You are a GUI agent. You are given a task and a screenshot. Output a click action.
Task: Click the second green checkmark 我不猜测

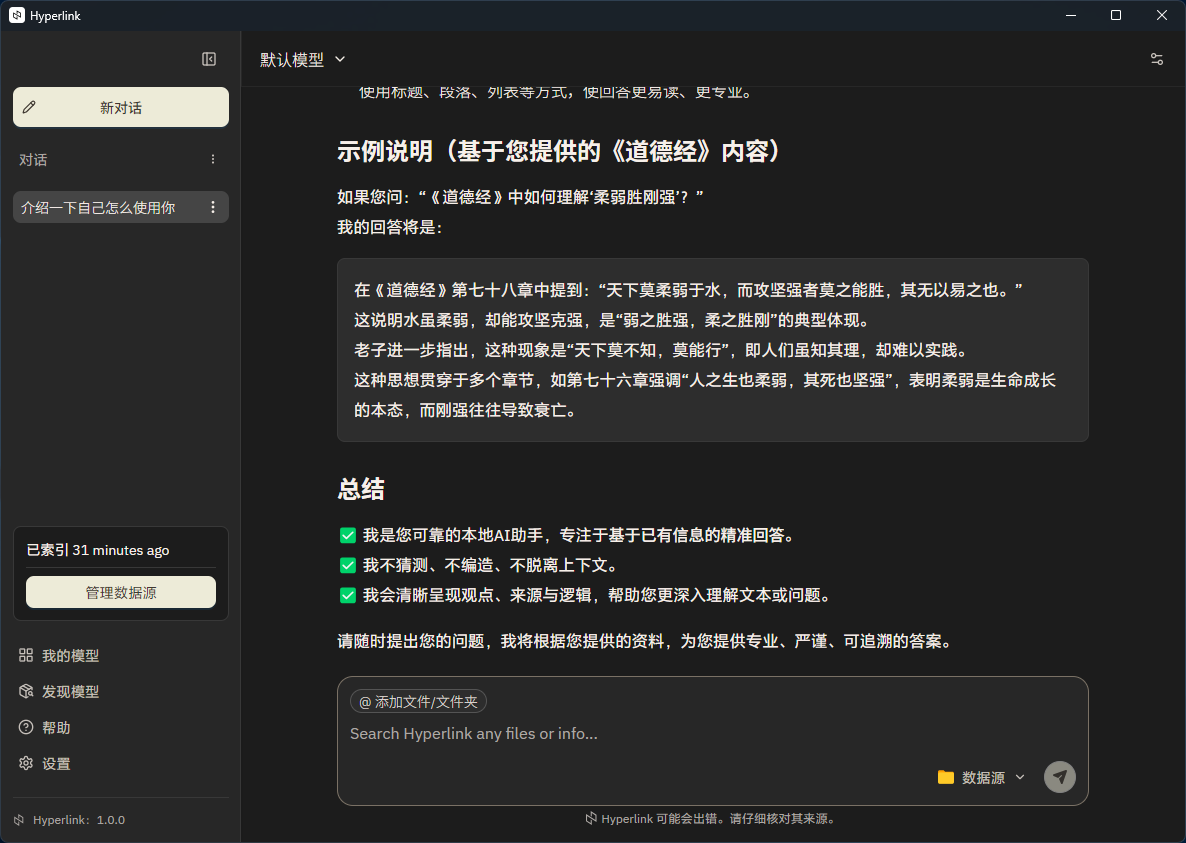348,565
